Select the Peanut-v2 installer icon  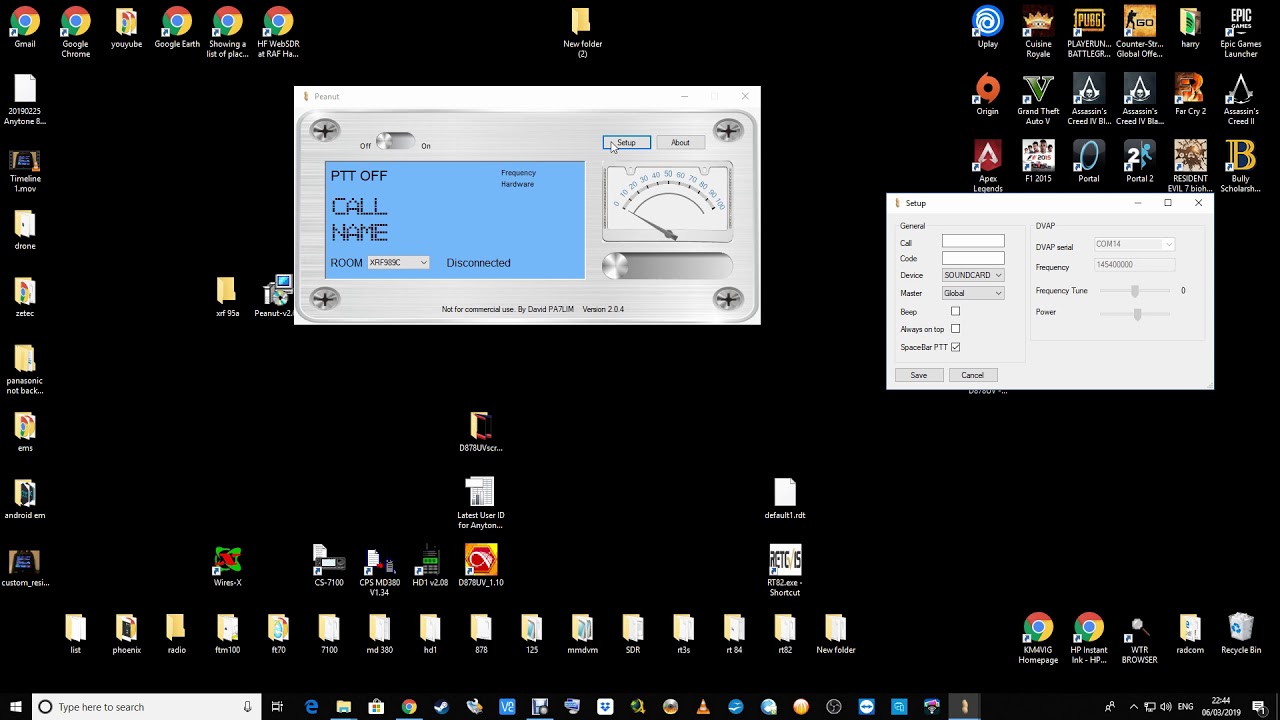(275, 296)
